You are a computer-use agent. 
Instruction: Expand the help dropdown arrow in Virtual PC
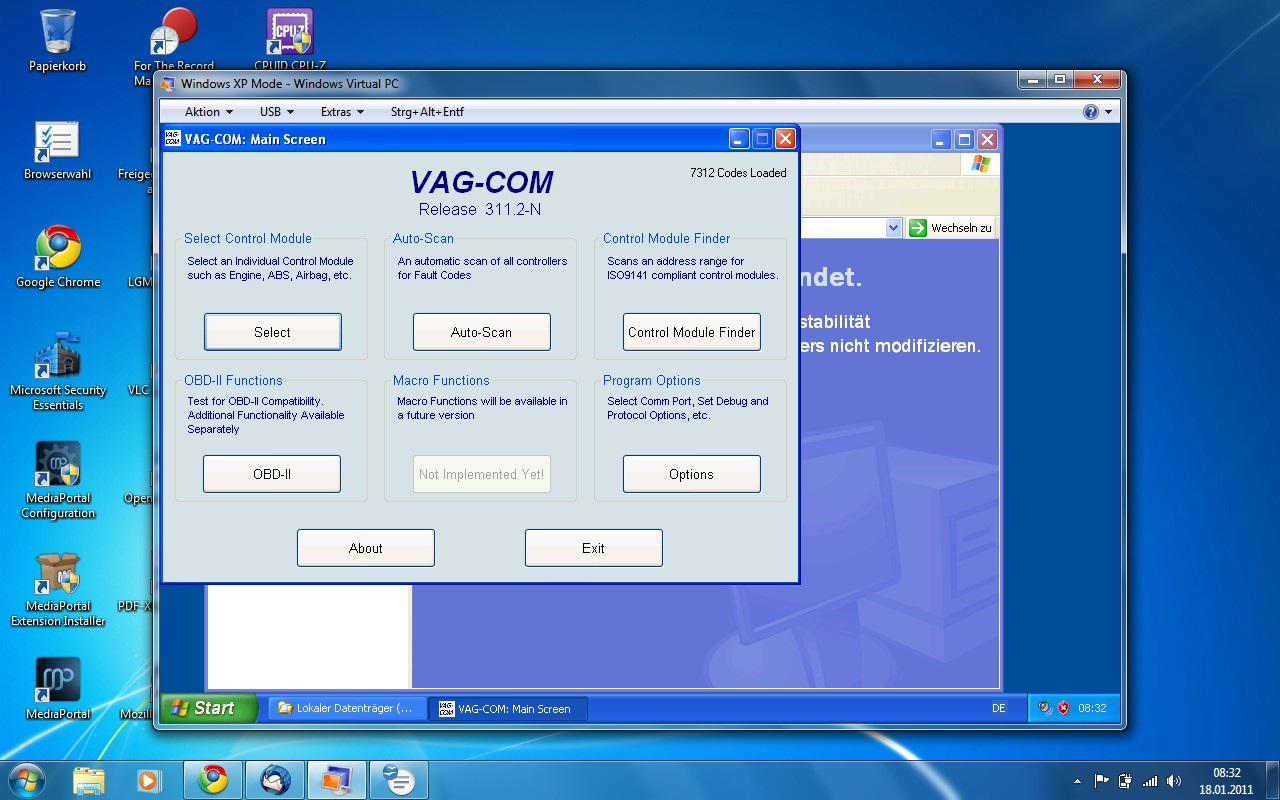tap(1109, 113)
